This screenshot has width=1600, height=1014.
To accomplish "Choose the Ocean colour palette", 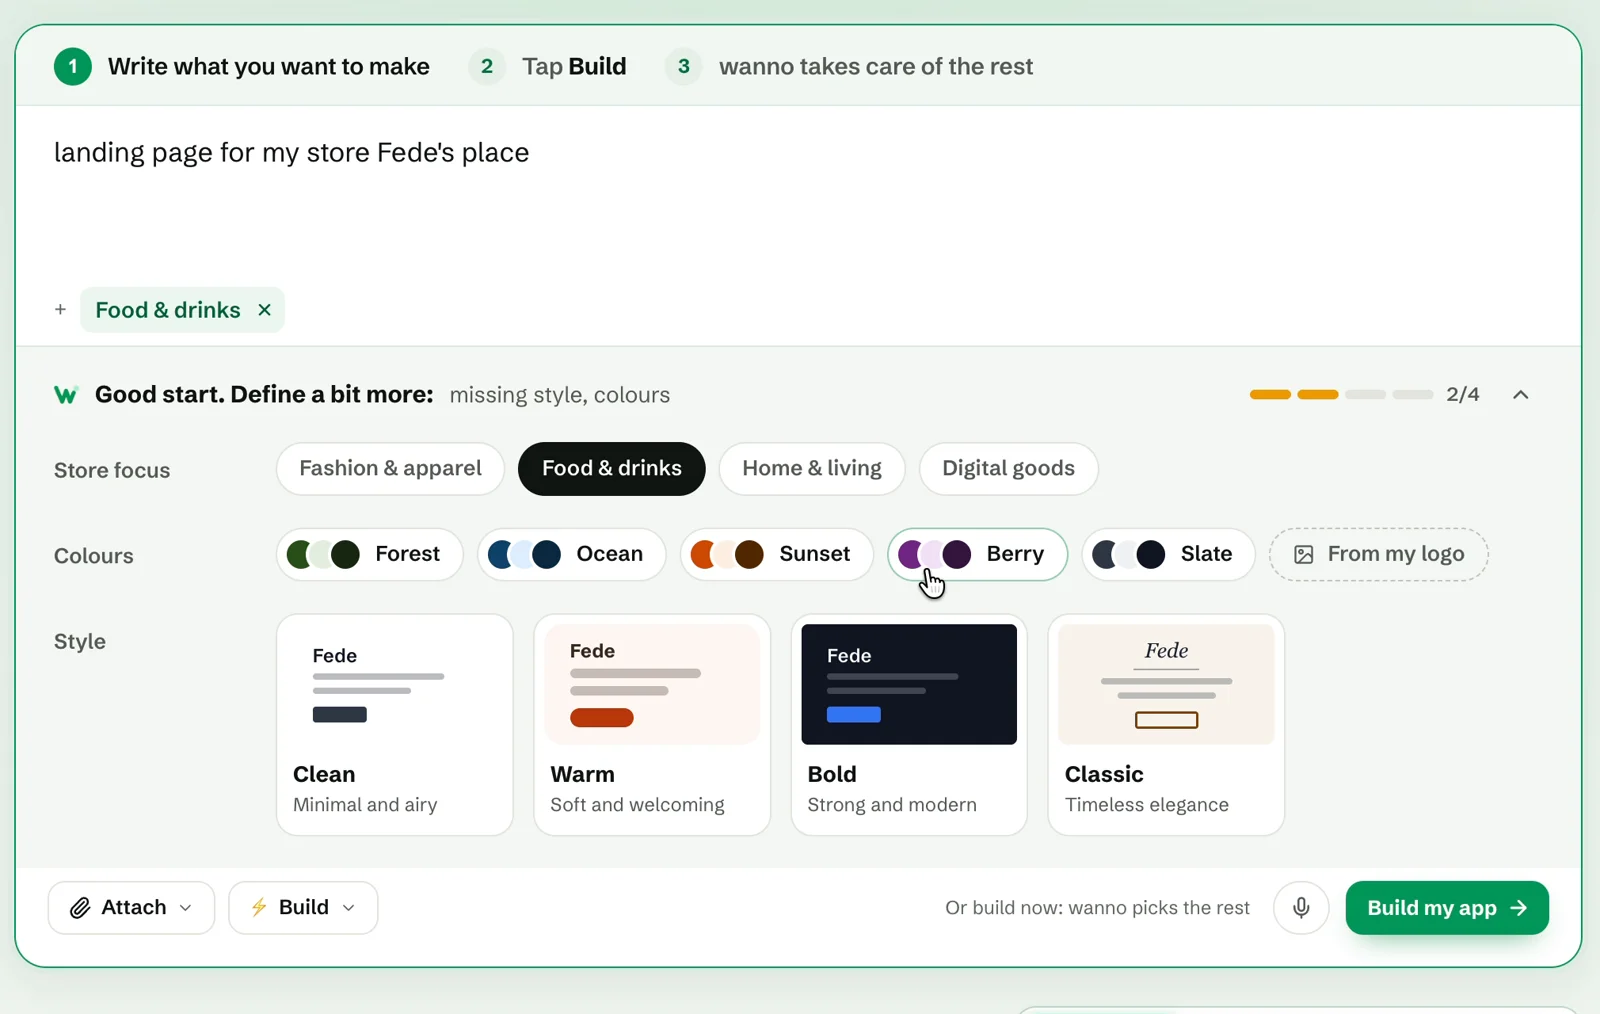I will tap(572, 555).
